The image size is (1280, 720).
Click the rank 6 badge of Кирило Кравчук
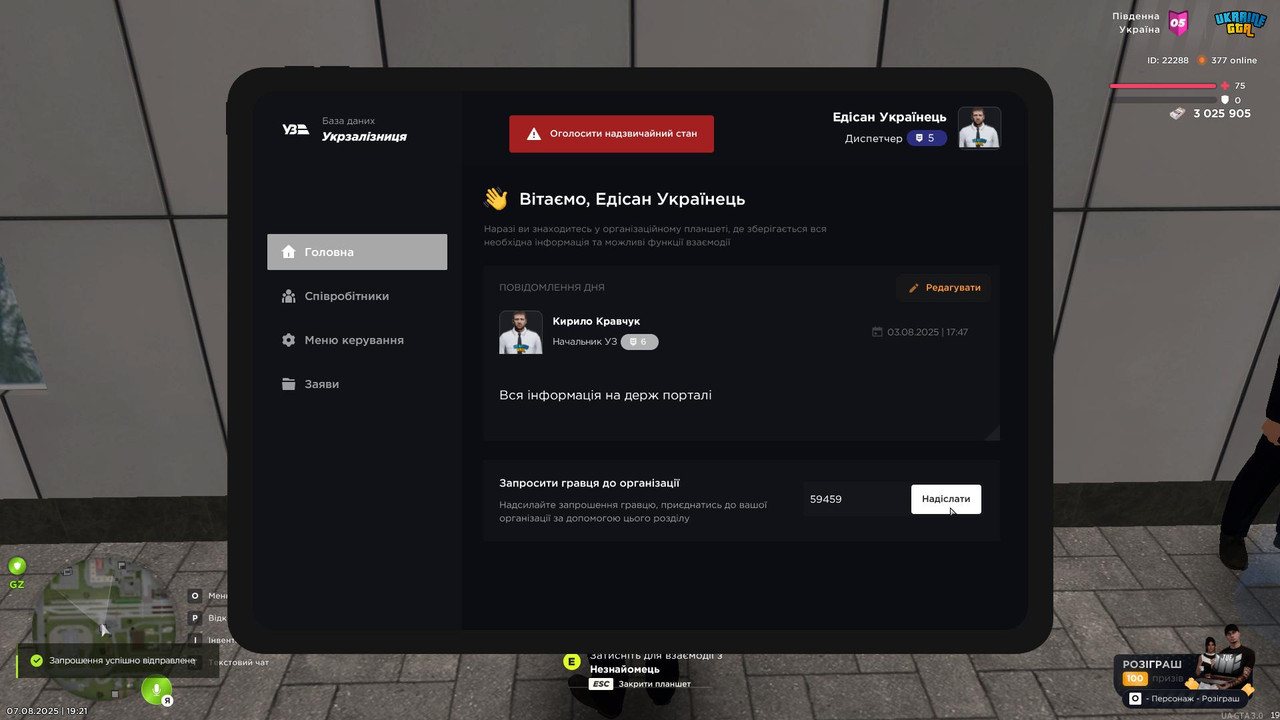click(x=639, y=342)
